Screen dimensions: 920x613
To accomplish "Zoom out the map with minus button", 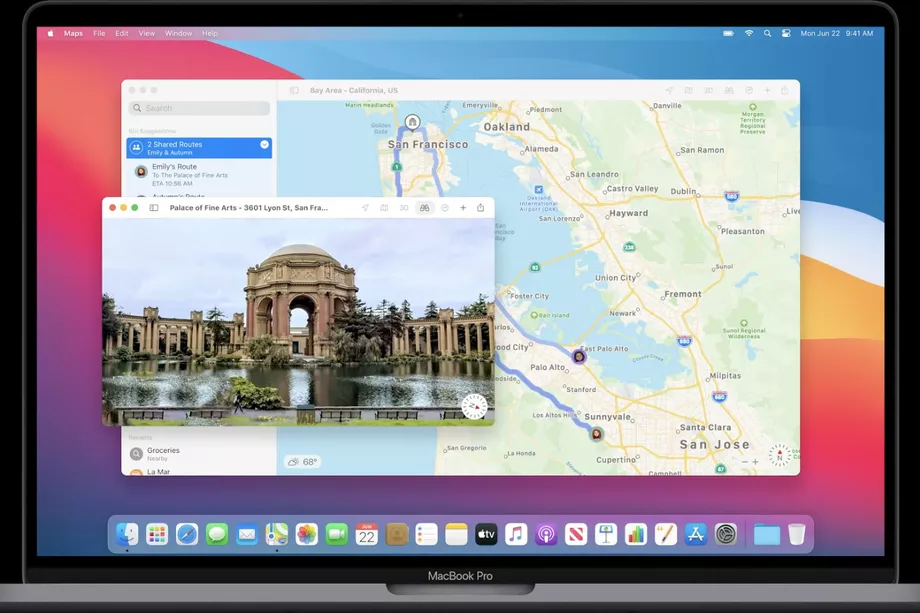I will [x=745, y=462].
